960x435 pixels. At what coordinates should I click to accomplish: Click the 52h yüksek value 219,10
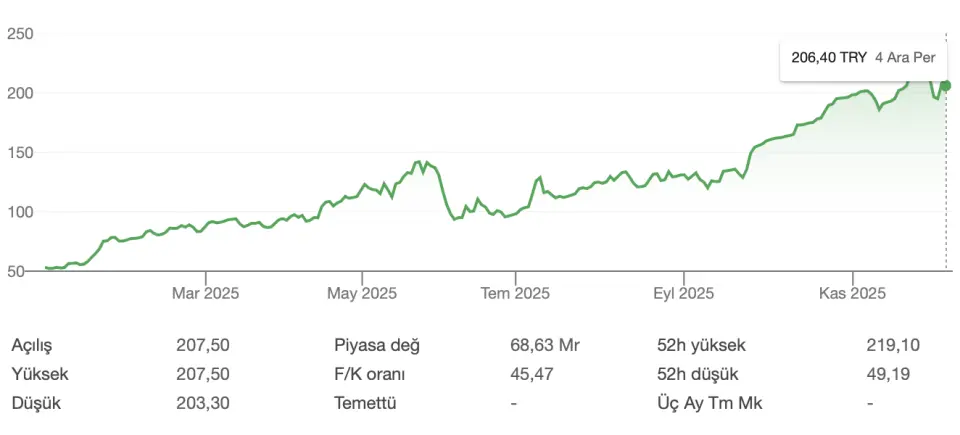[x=893, y=345]
